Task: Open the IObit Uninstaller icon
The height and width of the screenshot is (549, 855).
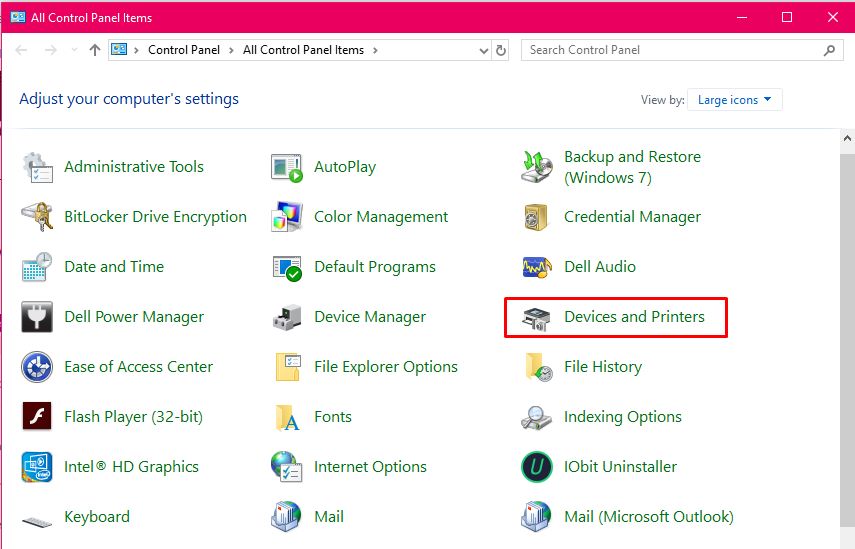Action: [537, 467]
